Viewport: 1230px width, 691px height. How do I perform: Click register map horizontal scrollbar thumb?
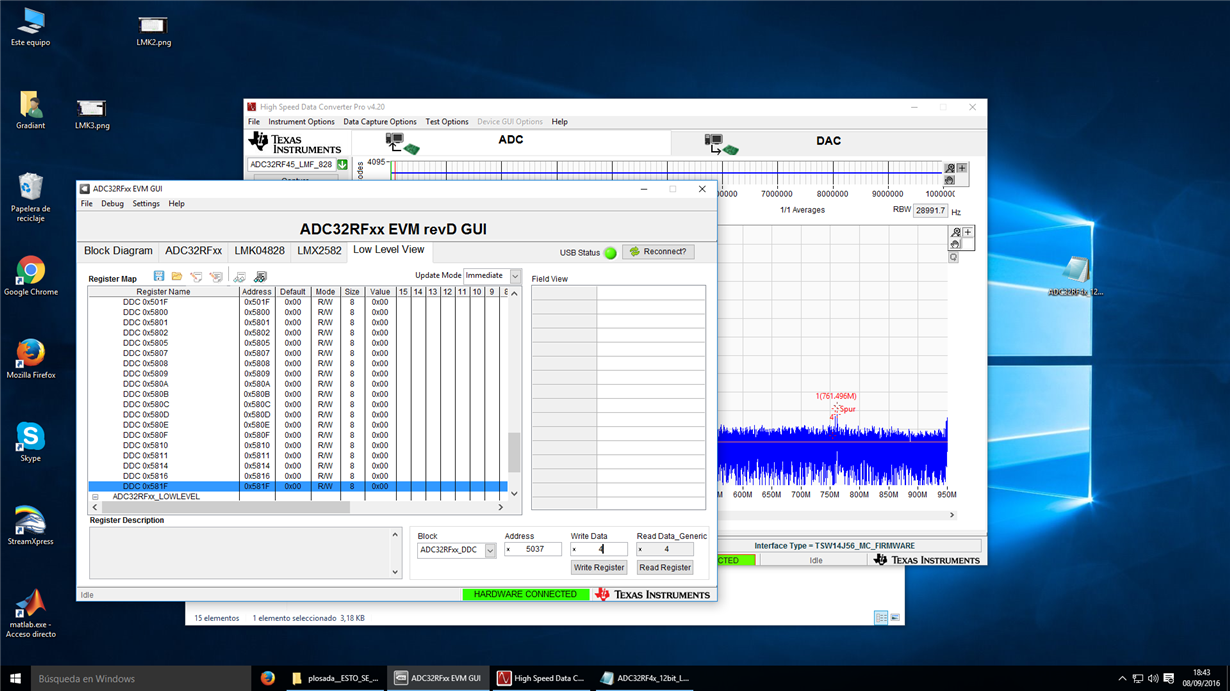[x=226, y=508]
